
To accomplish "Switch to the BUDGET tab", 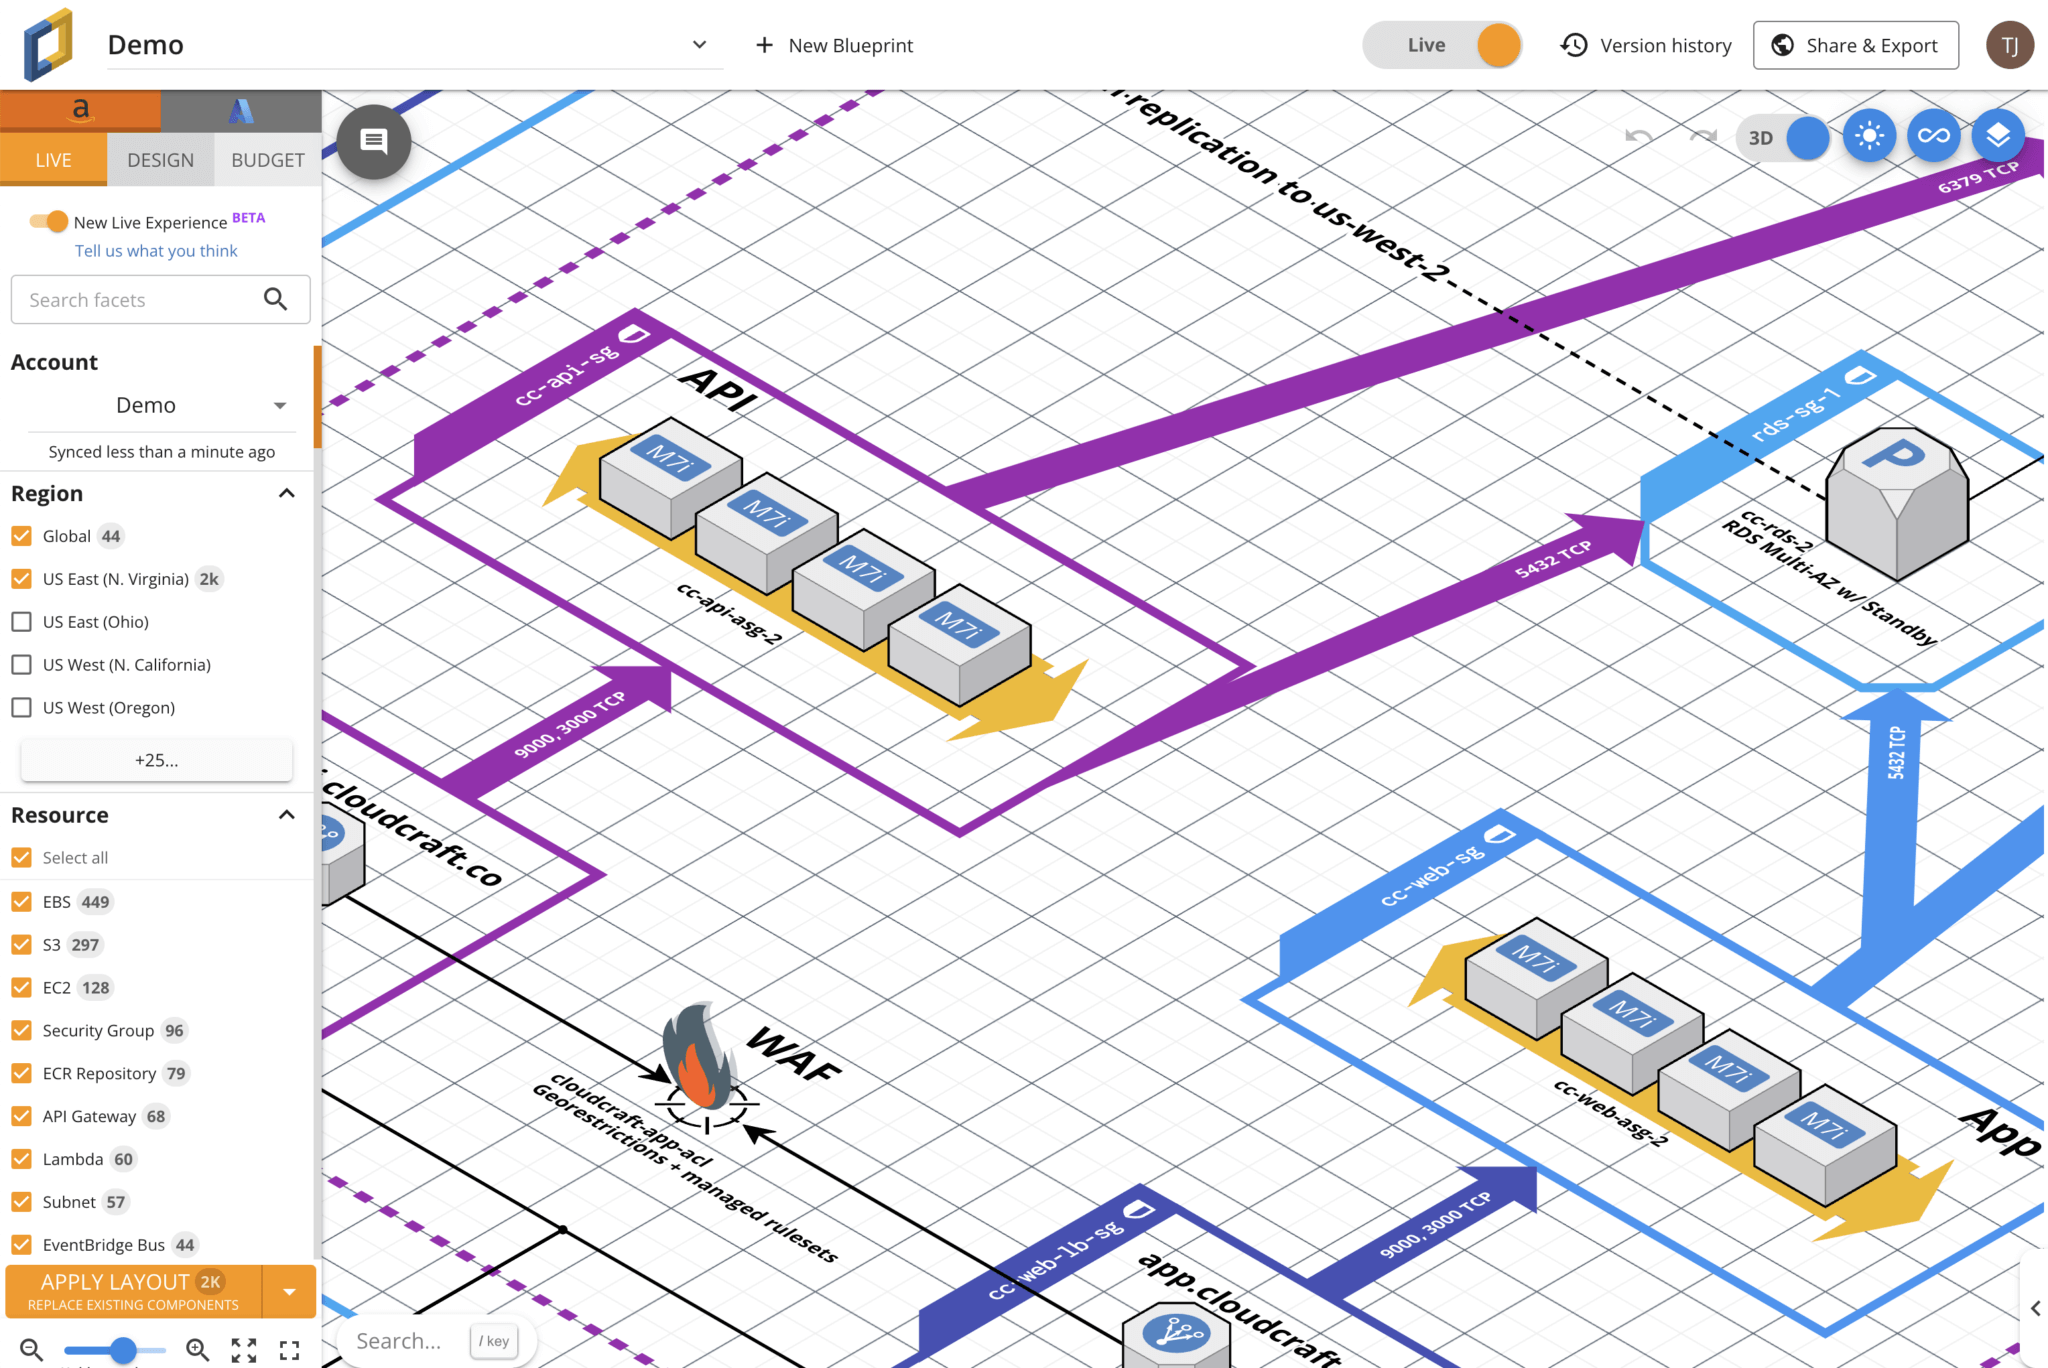I will click(267, 159).
